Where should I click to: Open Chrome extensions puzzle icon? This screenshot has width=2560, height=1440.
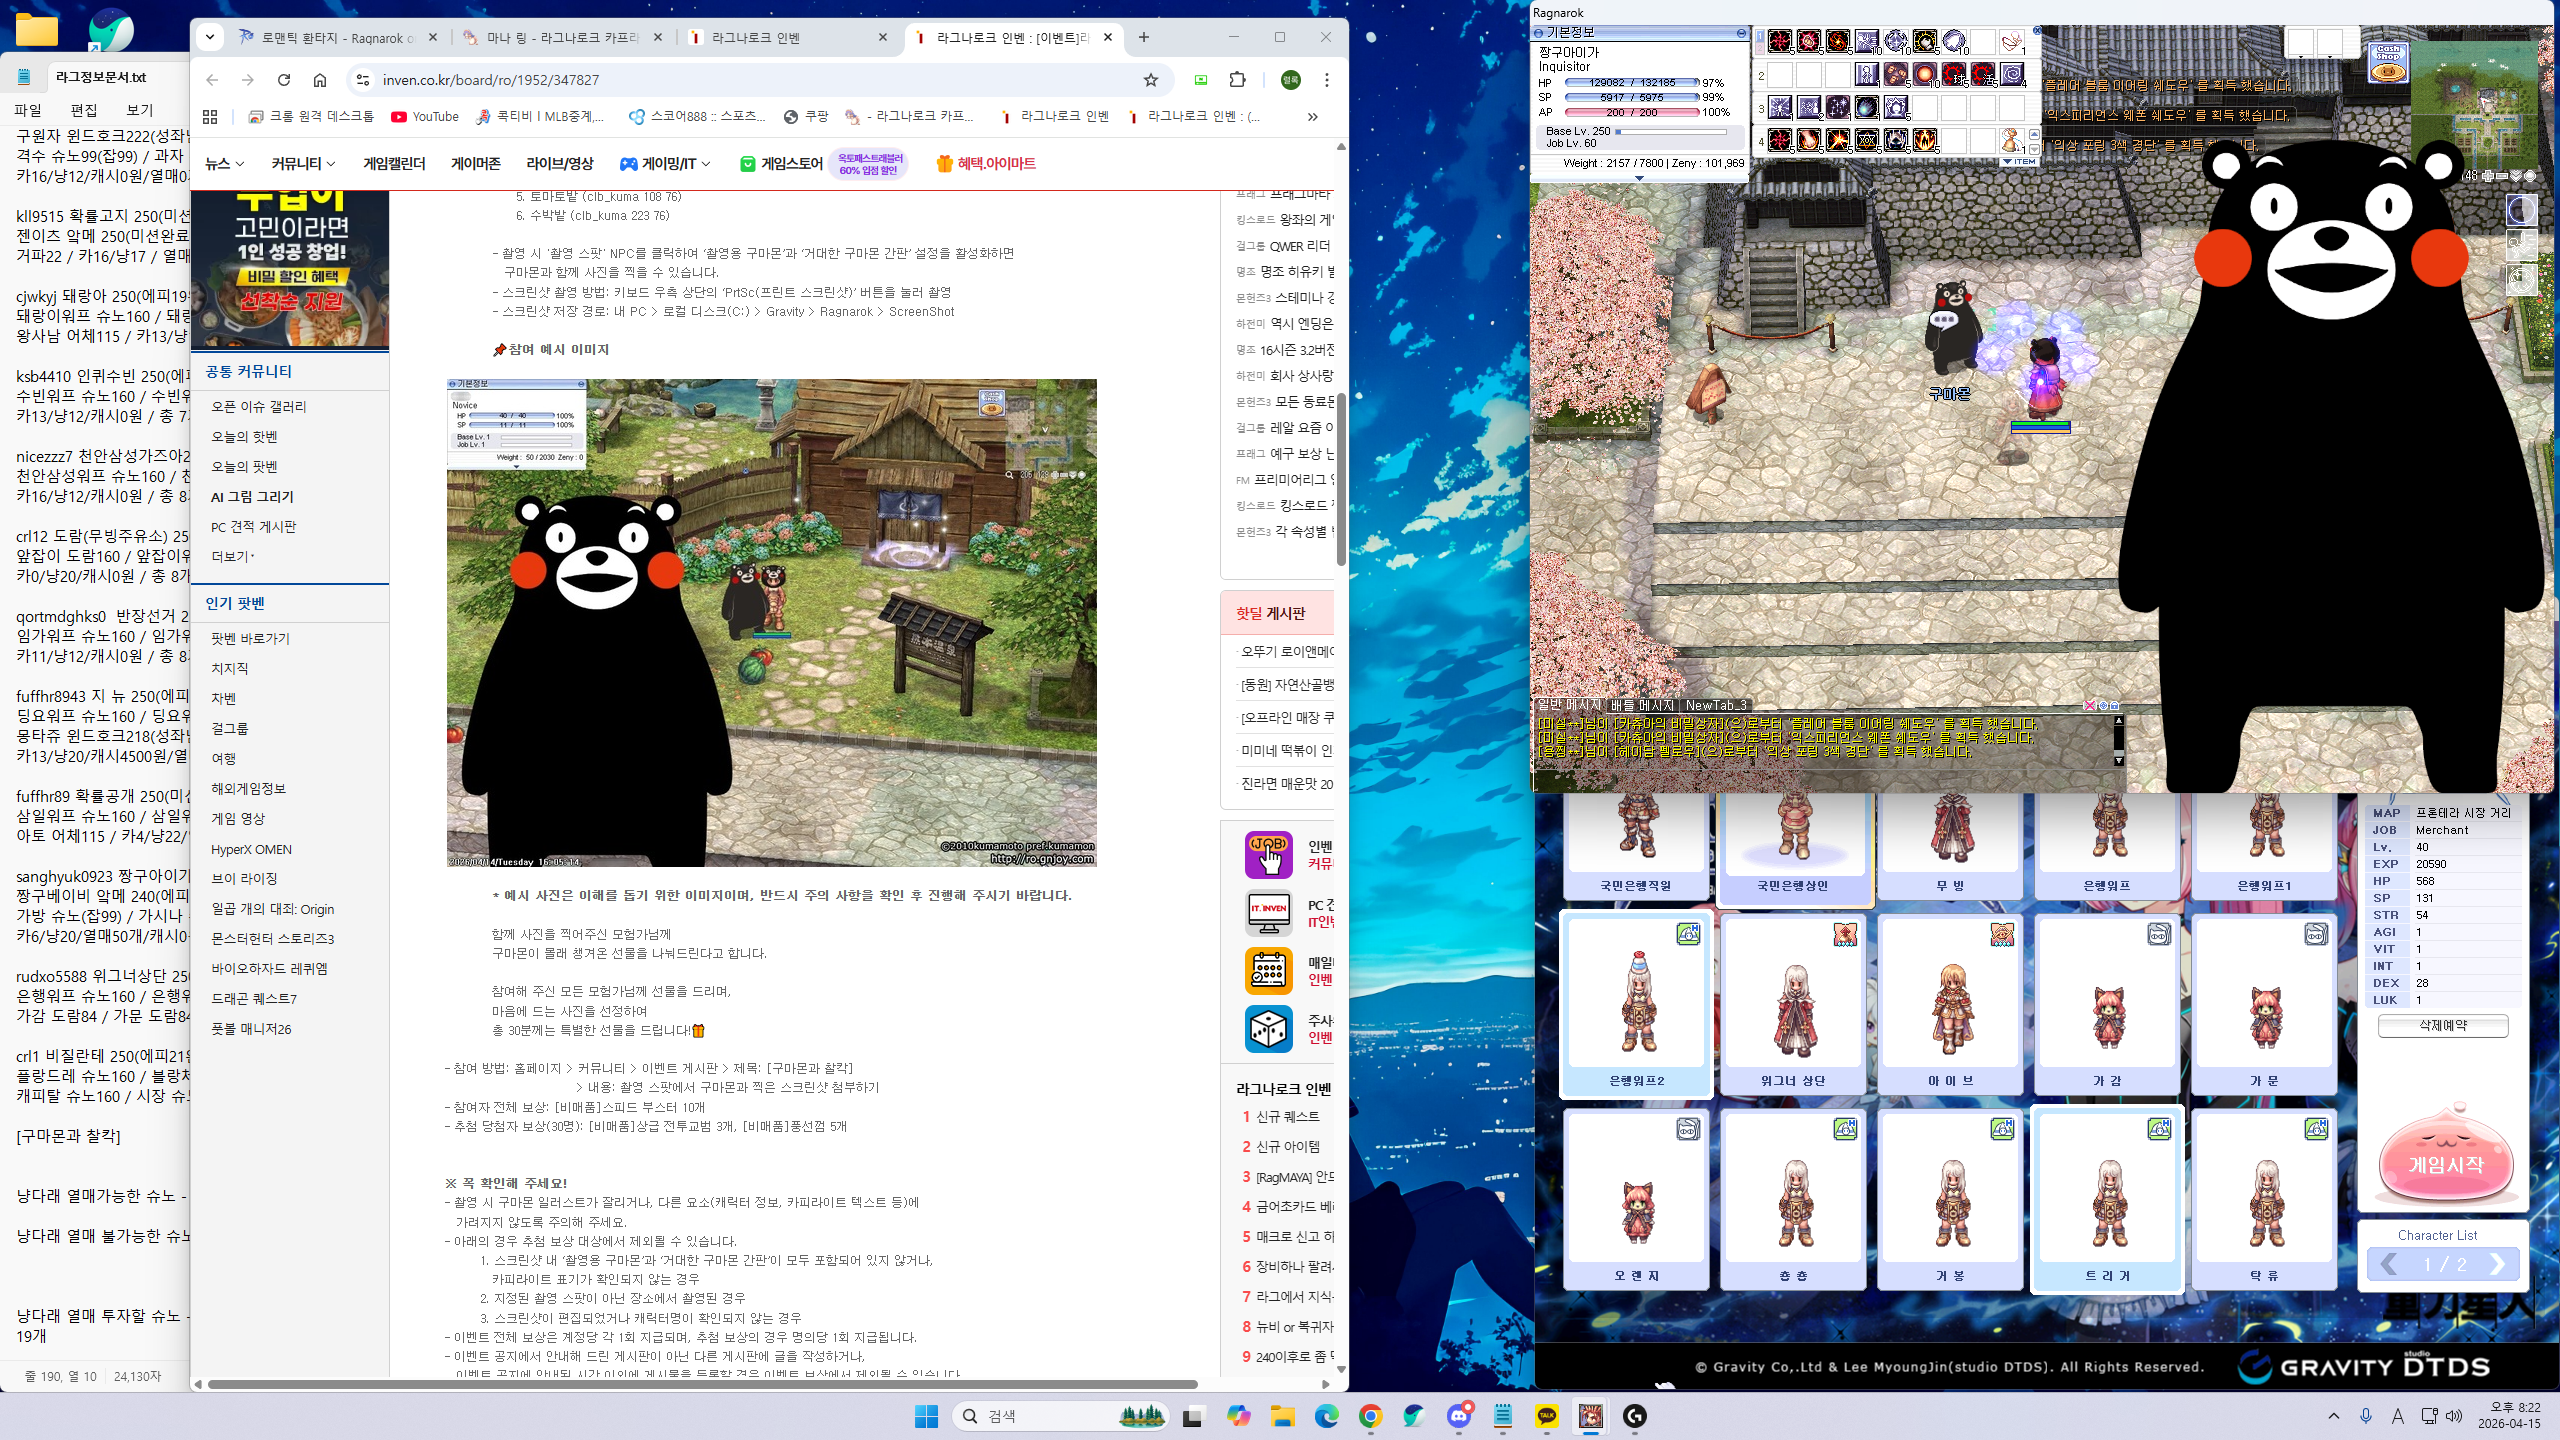tap(1238, 80)
